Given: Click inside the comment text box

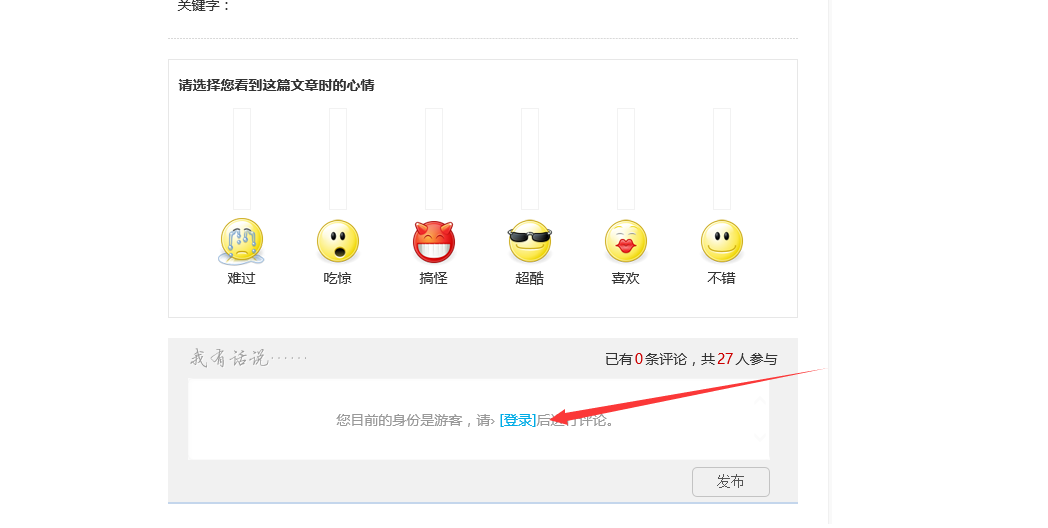Looking at the screenshot, I should (x=479, y=419).
